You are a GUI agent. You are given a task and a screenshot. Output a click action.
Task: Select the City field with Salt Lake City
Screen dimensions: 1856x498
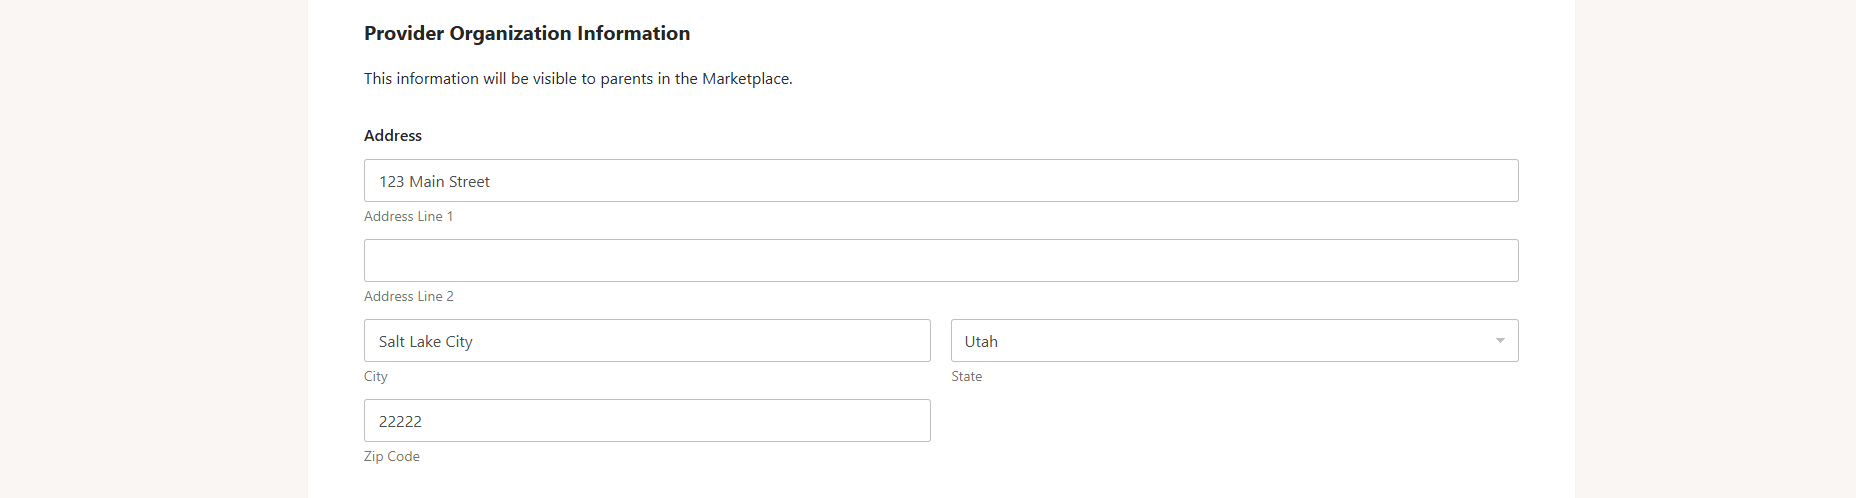[647, 341]
